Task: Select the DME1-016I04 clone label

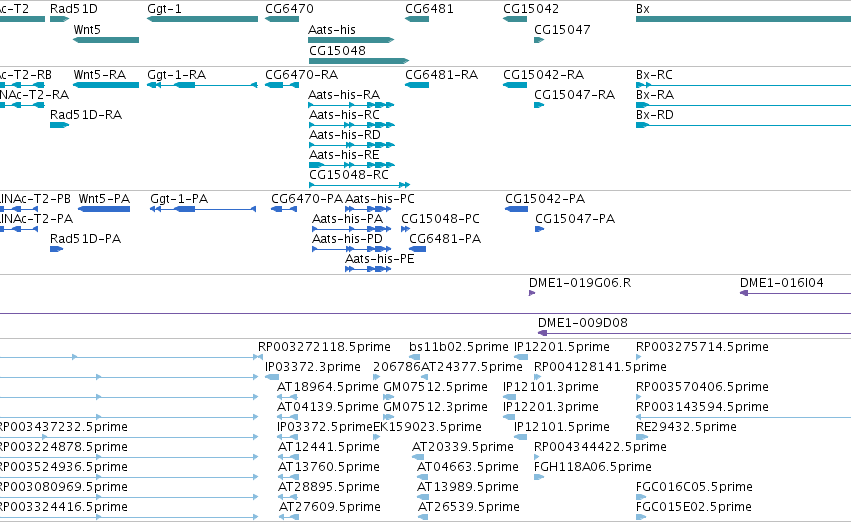Action: click(x=782, y=283)
